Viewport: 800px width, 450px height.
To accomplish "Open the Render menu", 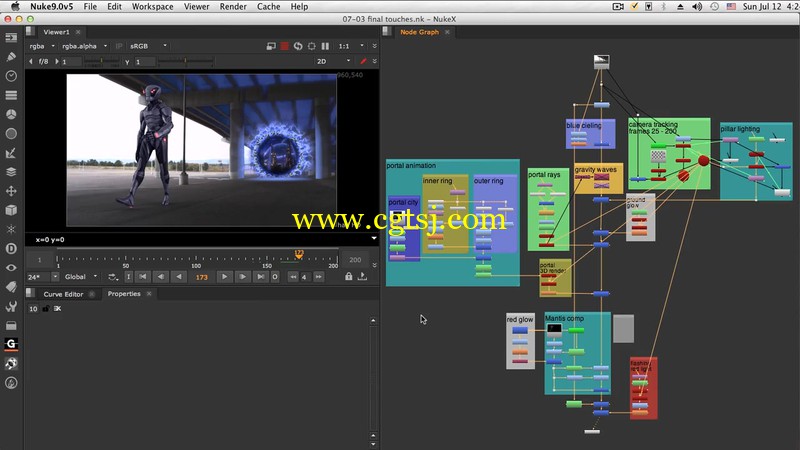I will tap(233, 7).
